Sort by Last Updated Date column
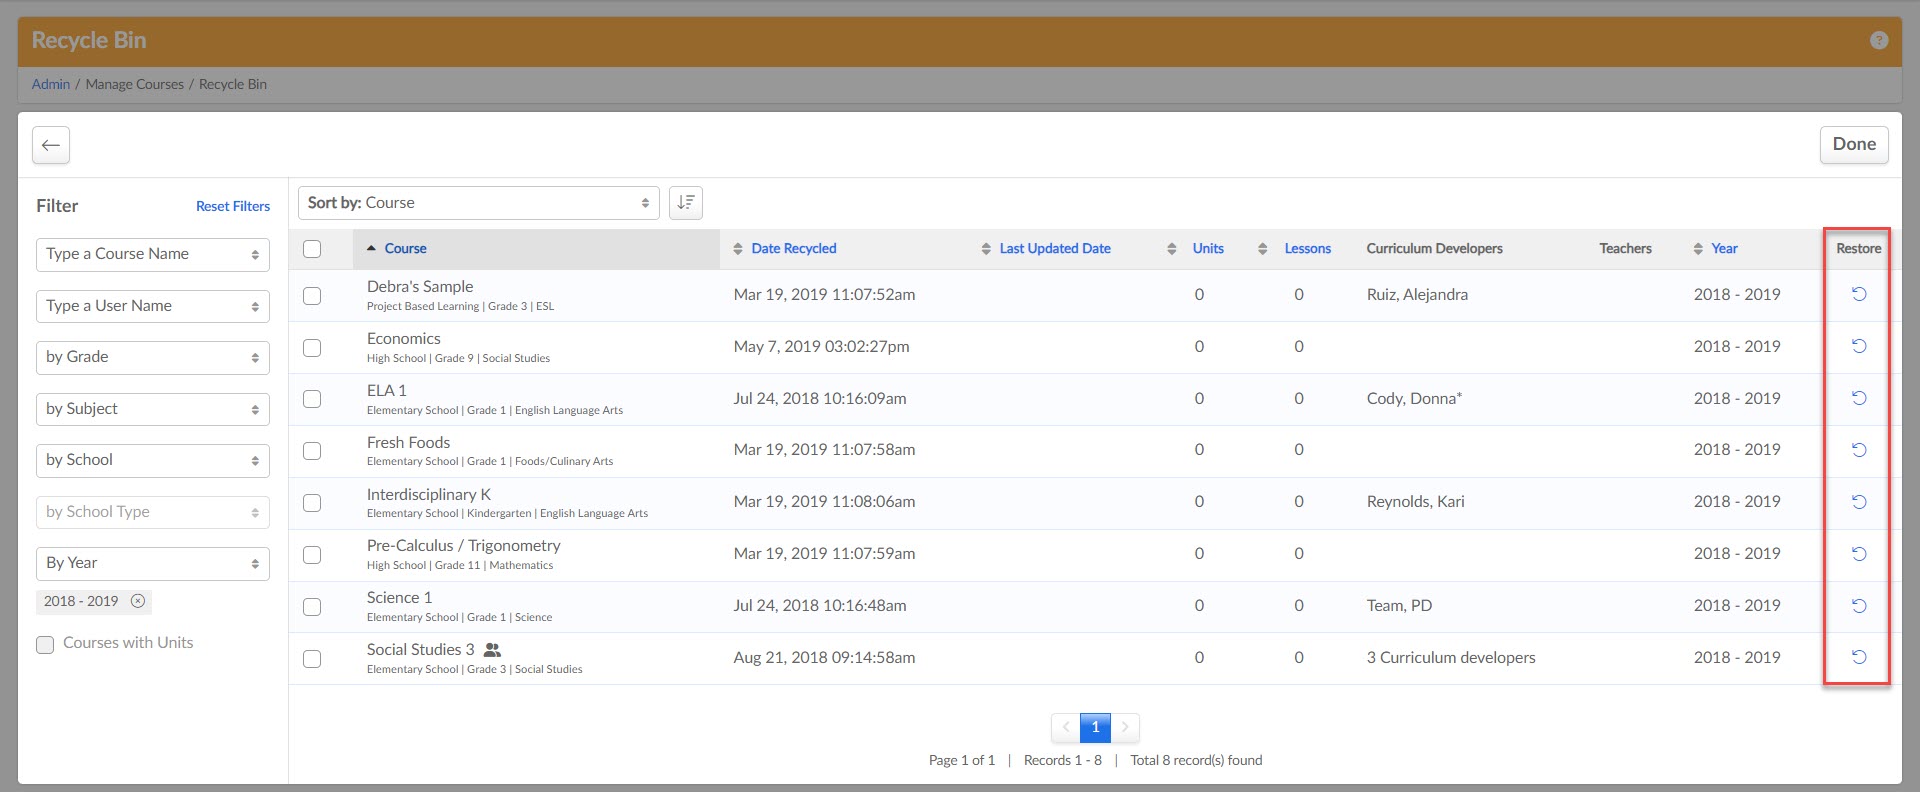This screenshot has height=792, width=1920. point(1055,249)
